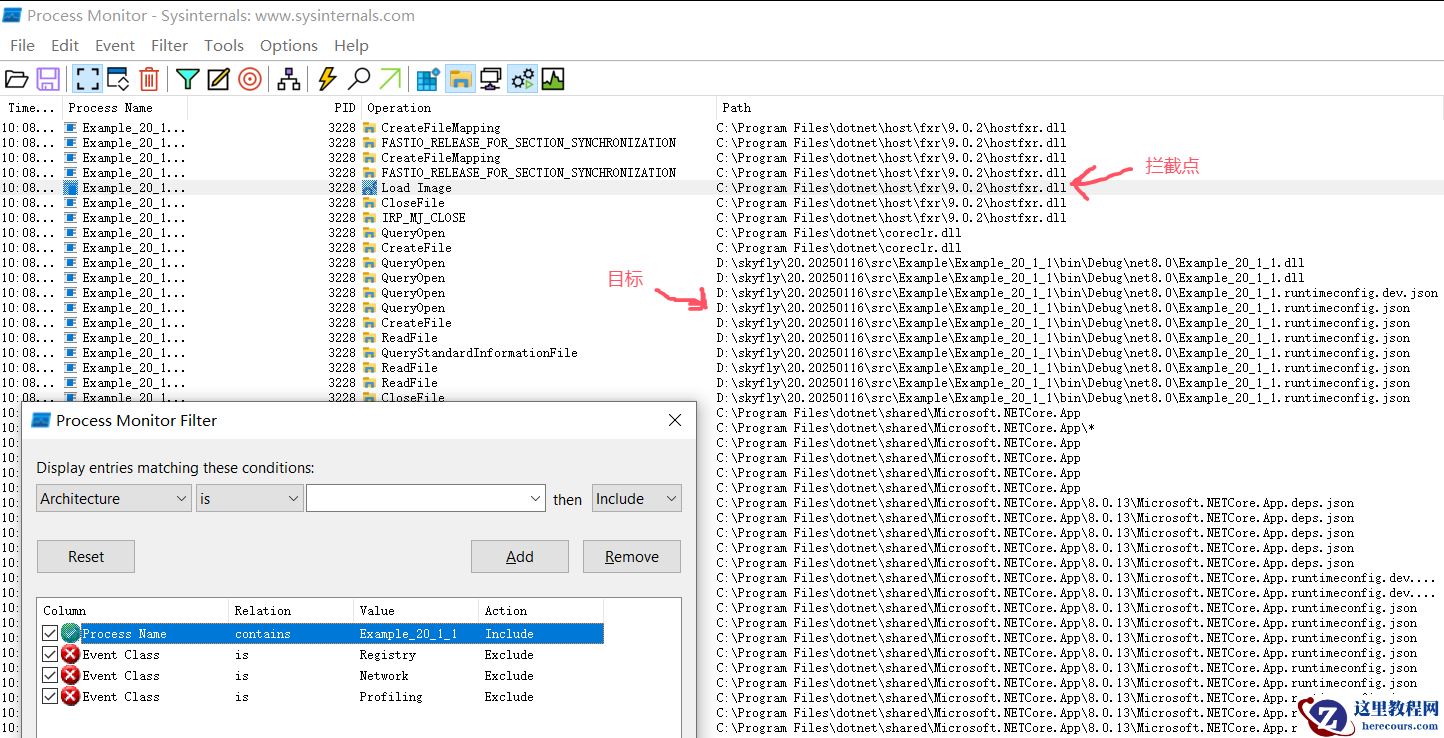
Task: Open the 'is' relation dropdown
Action: click(x=249, y=498)
